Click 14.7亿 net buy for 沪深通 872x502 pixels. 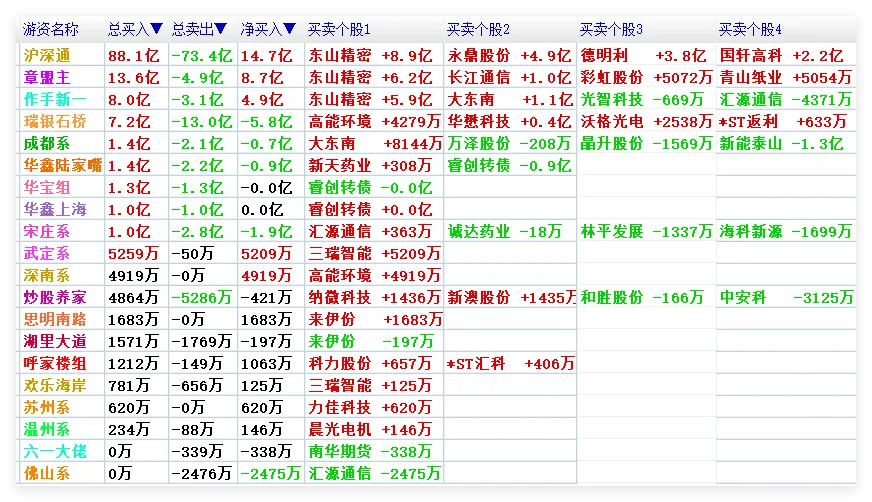267,56
